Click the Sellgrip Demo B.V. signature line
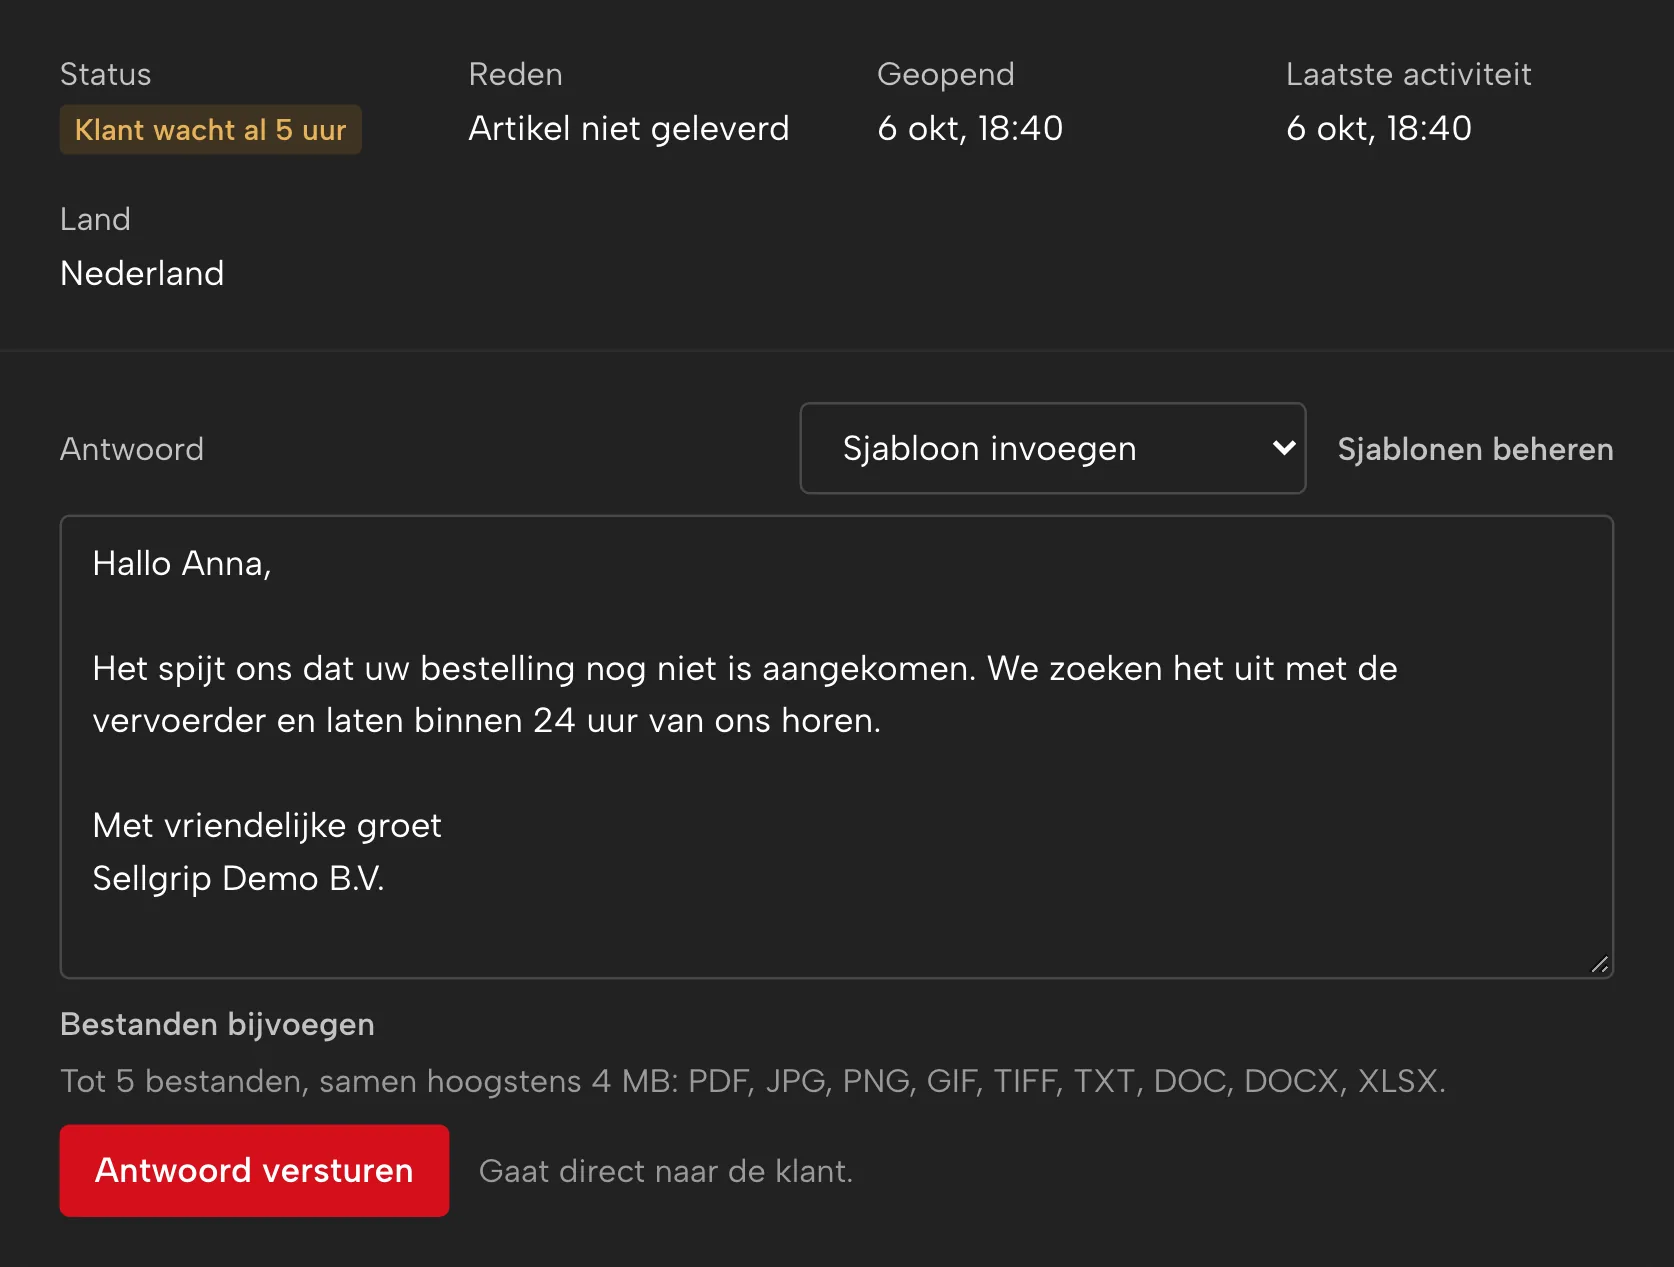 click(238, 878)
